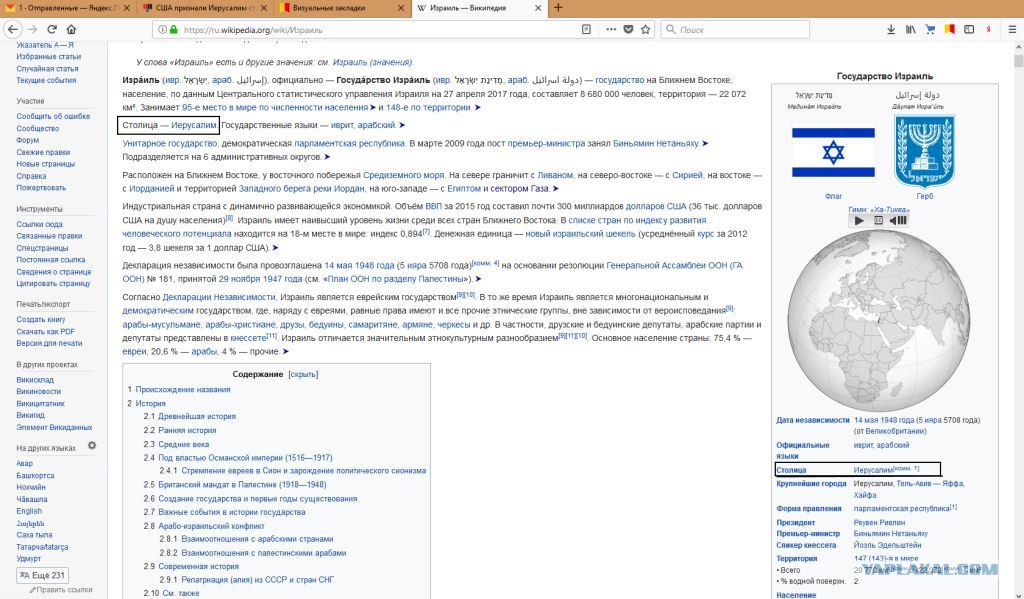Click the Поиск search field

tap(735, 29)
